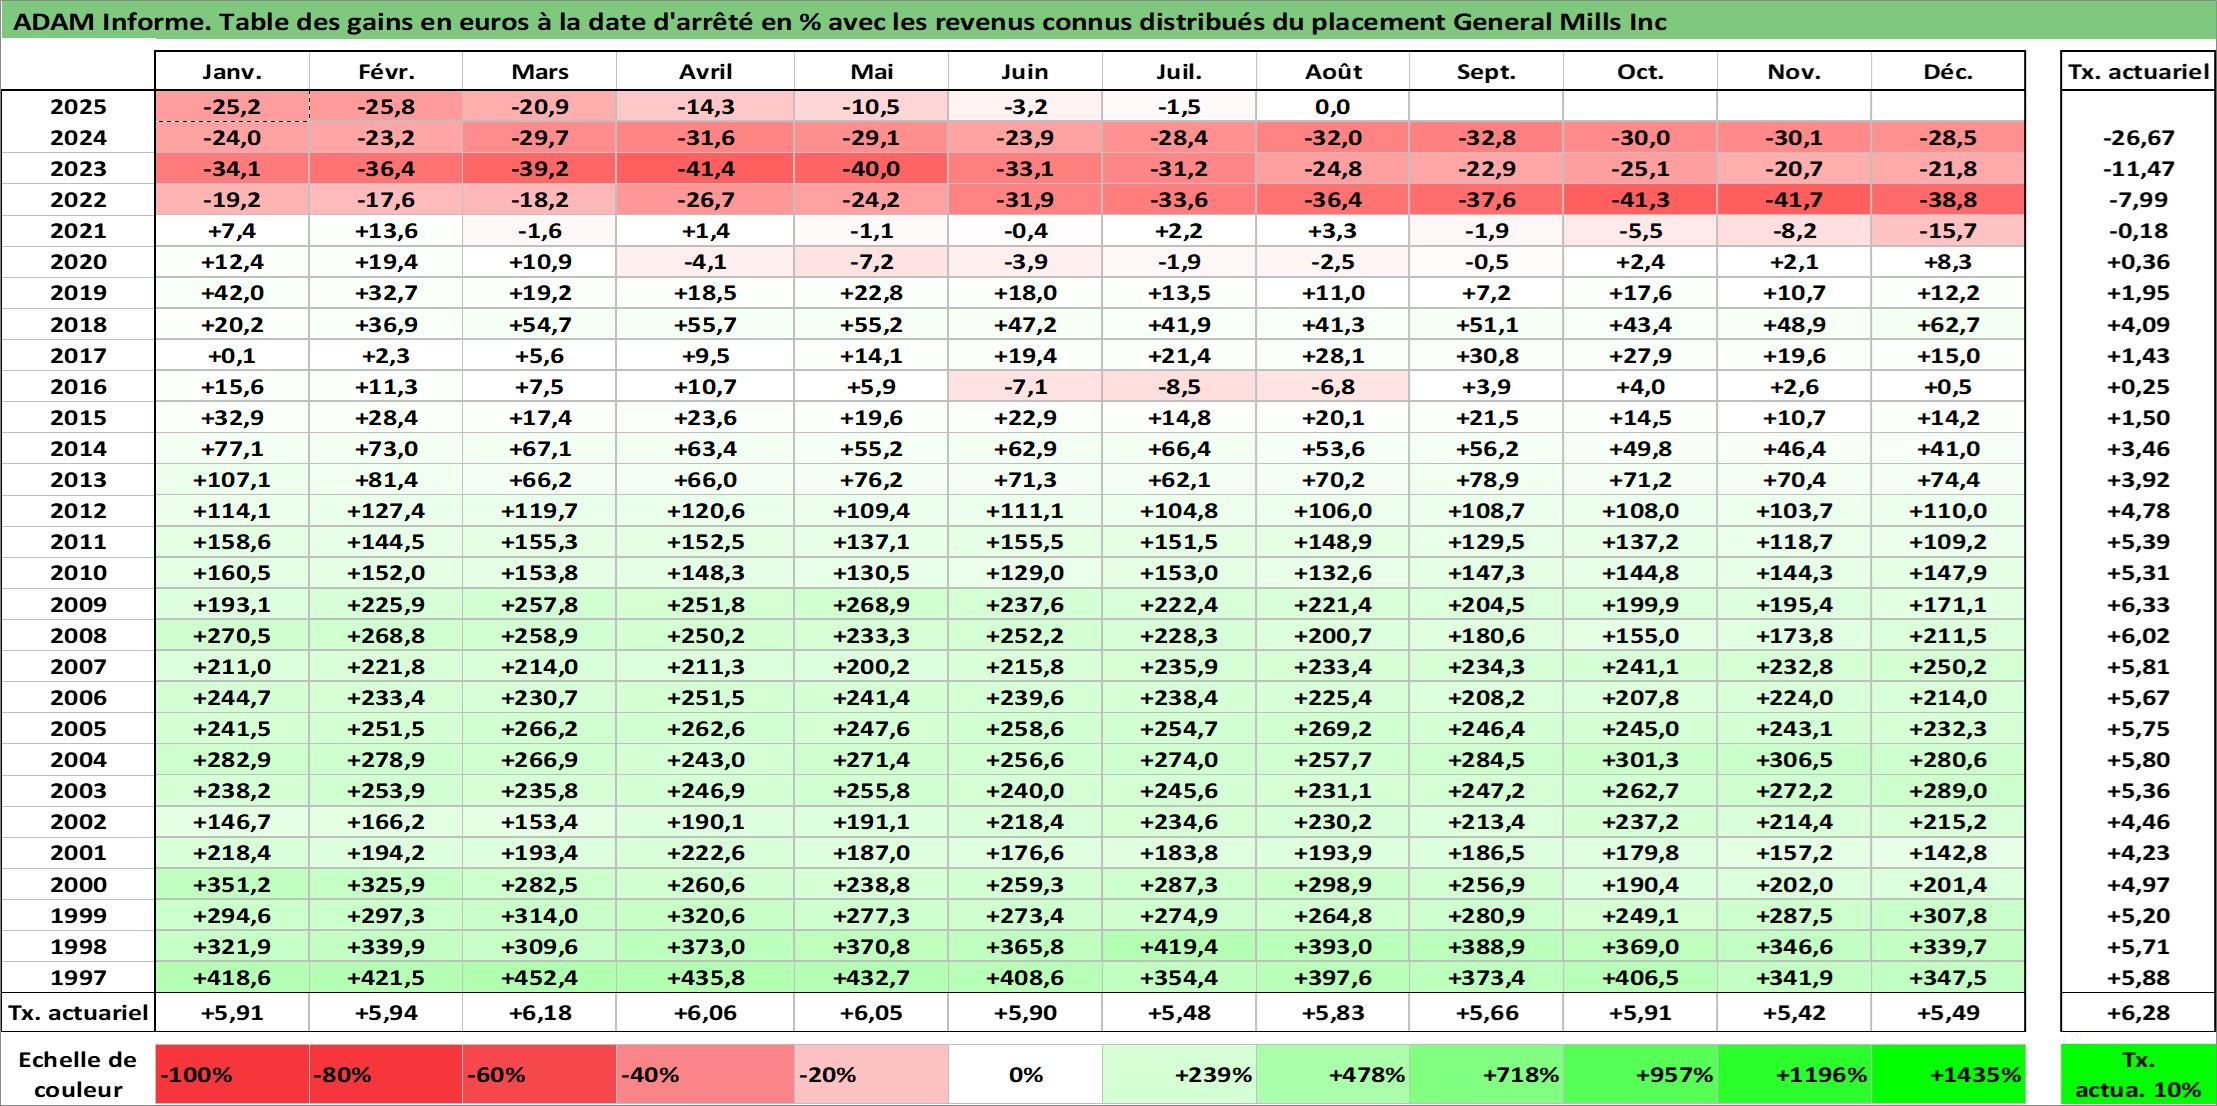Click the +239% pale green scale swatch
This screenshot has width=2217, height=1106.
pyautogui.click(x=1179, y=1075)
